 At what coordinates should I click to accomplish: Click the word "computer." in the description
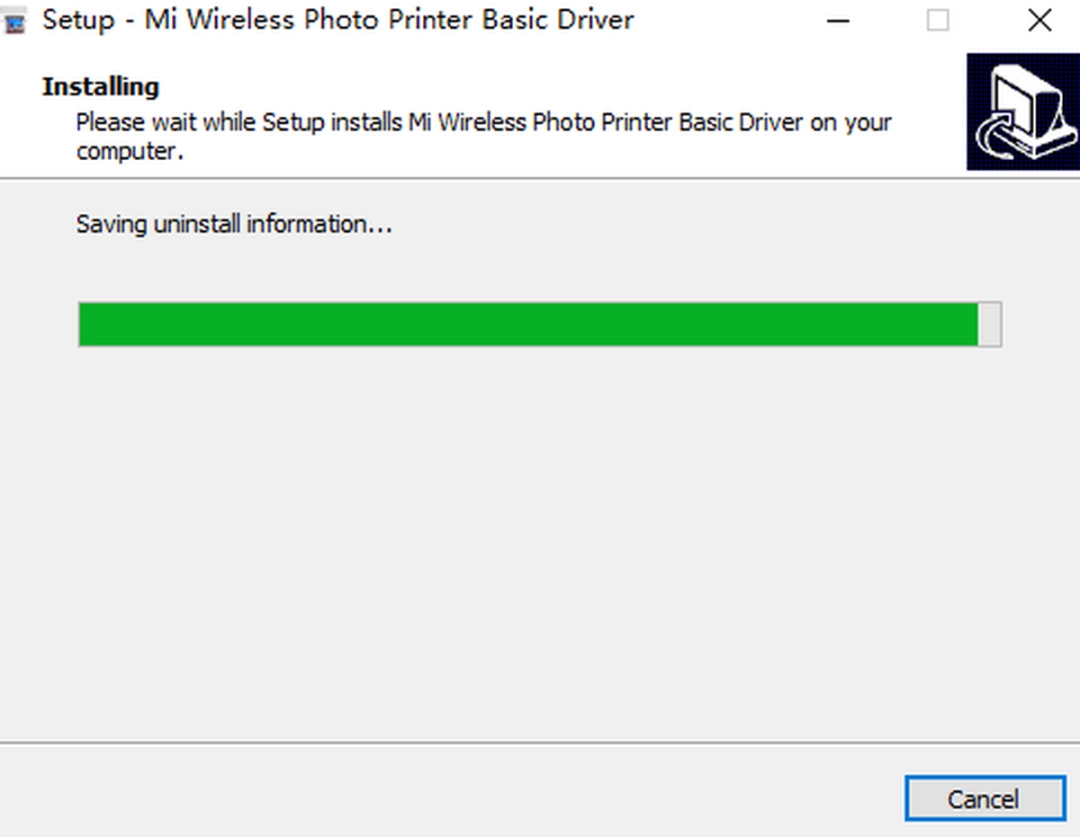click(x=130, y=152)
